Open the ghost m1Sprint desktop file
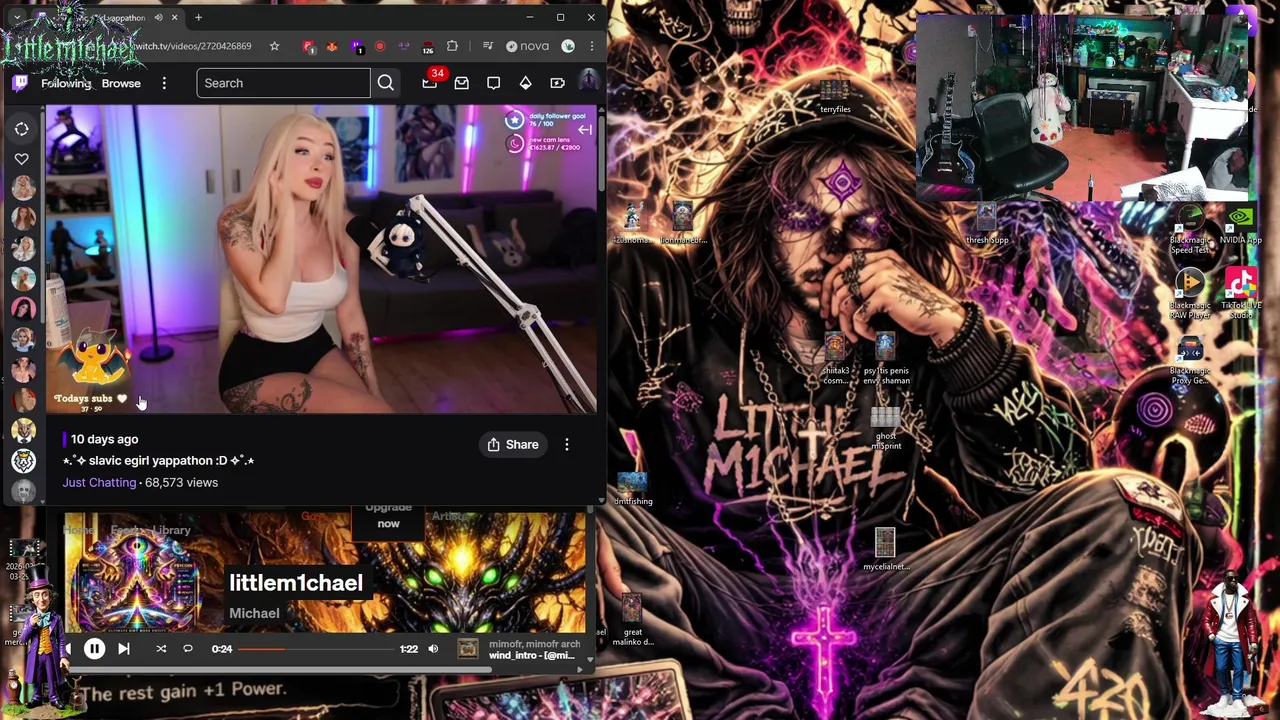Image resolution: width=1280 pixels, height=720 pixels. pyautogui.click(x=885, y=427)
